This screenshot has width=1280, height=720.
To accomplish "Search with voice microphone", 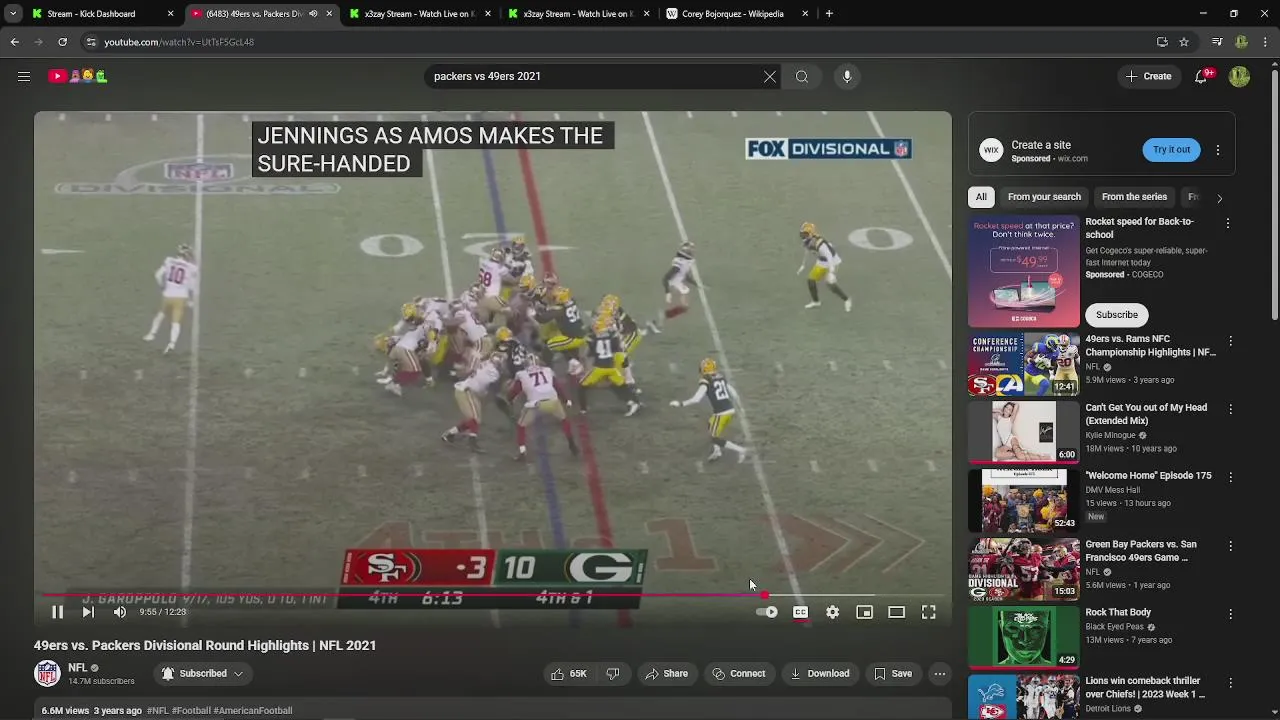I will (847, 76).
